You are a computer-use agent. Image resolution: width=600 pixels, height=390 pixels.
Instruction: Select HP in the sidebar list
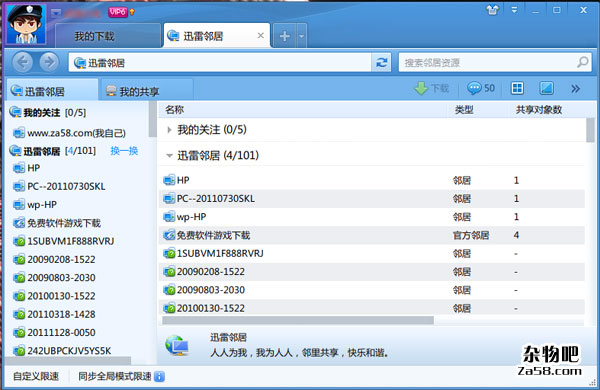[x=27, y=168]
